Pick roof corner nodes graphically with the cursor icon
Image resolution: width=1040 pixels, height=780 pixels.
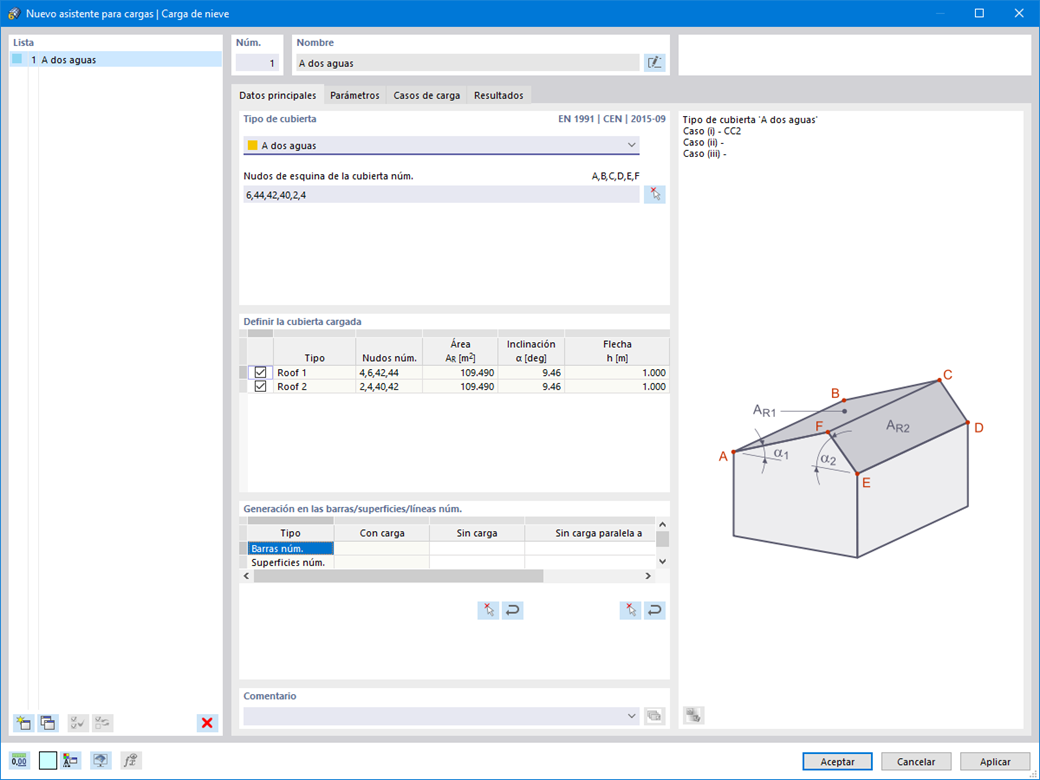click(x=655, y=194)
